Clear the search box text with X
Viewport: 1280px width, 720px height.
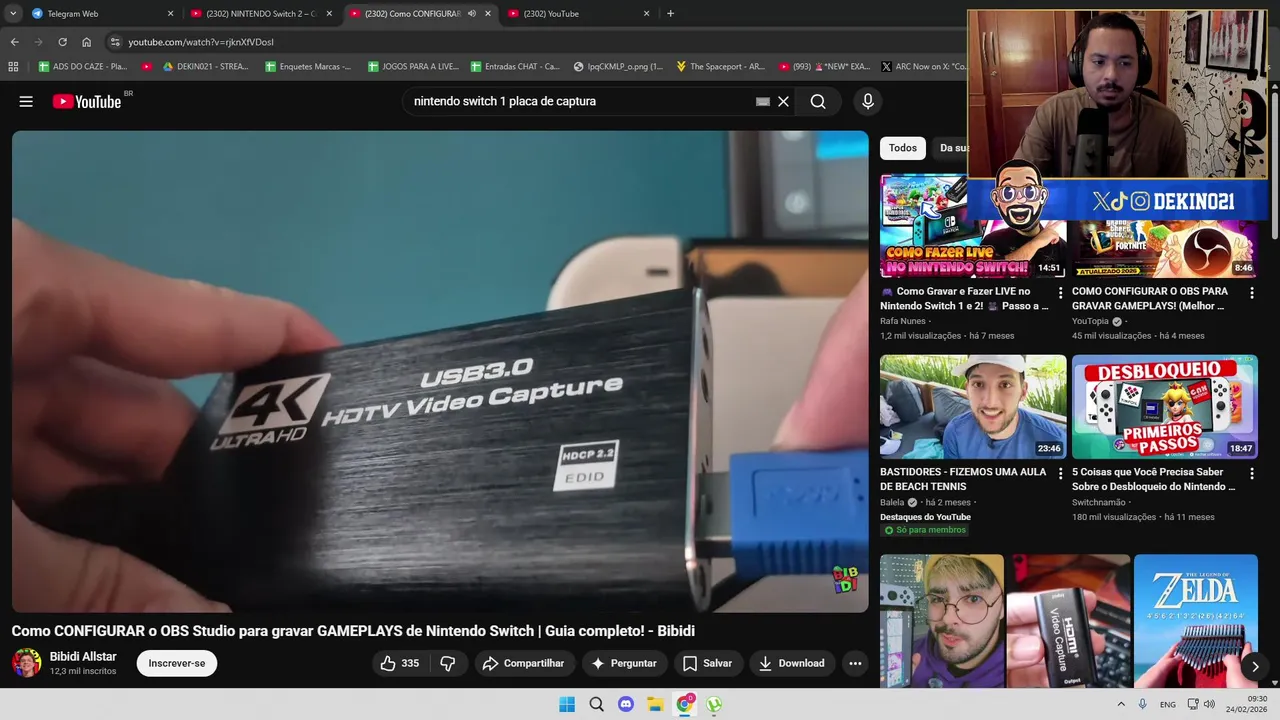point(783,101)
